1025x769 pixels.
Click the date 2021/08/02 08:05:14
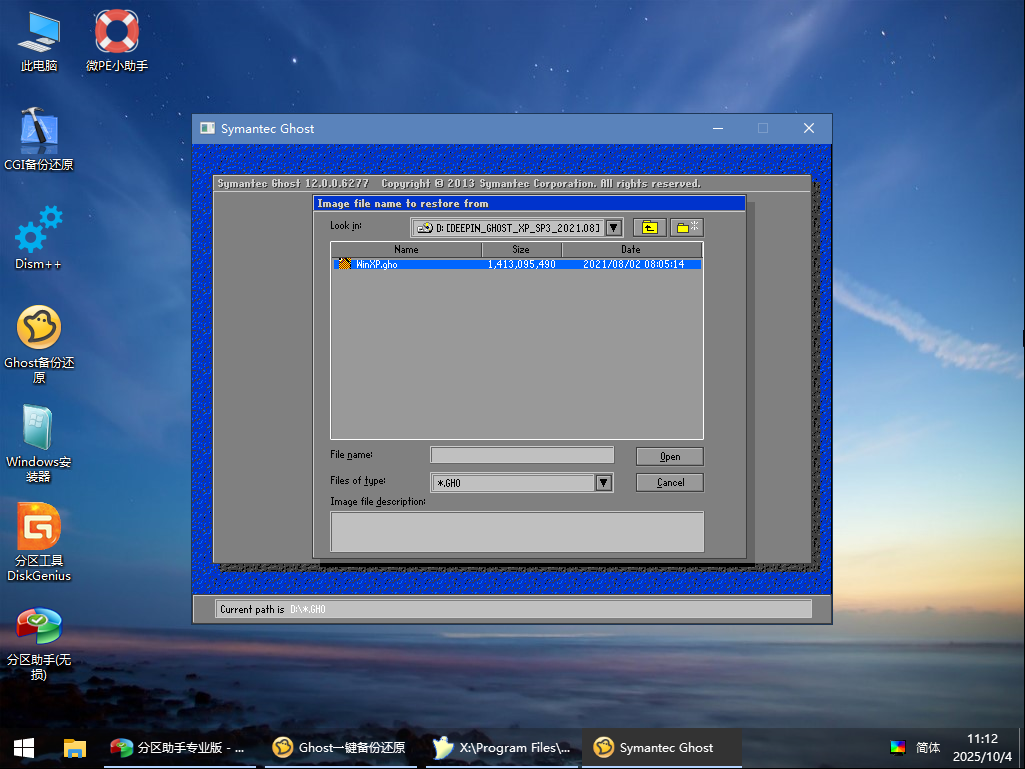tap(633, 264)
